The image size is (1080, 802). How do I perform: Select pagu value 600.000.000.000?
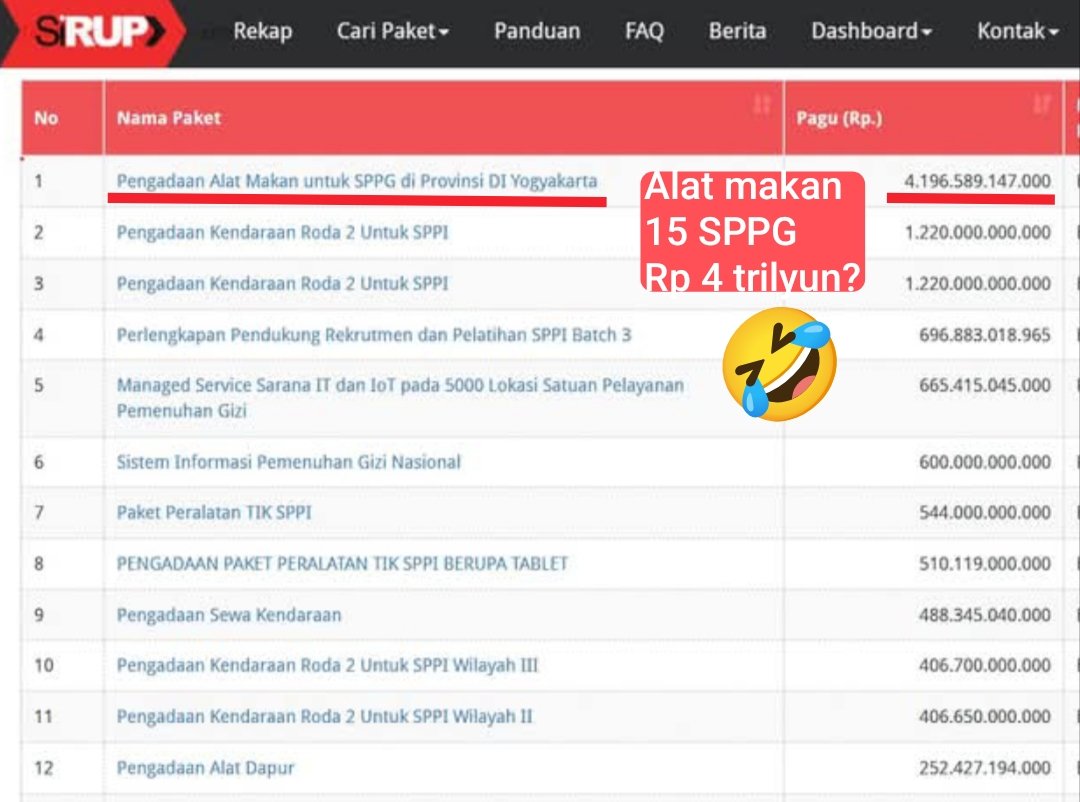pyautogui.click(x=985, y=462)
